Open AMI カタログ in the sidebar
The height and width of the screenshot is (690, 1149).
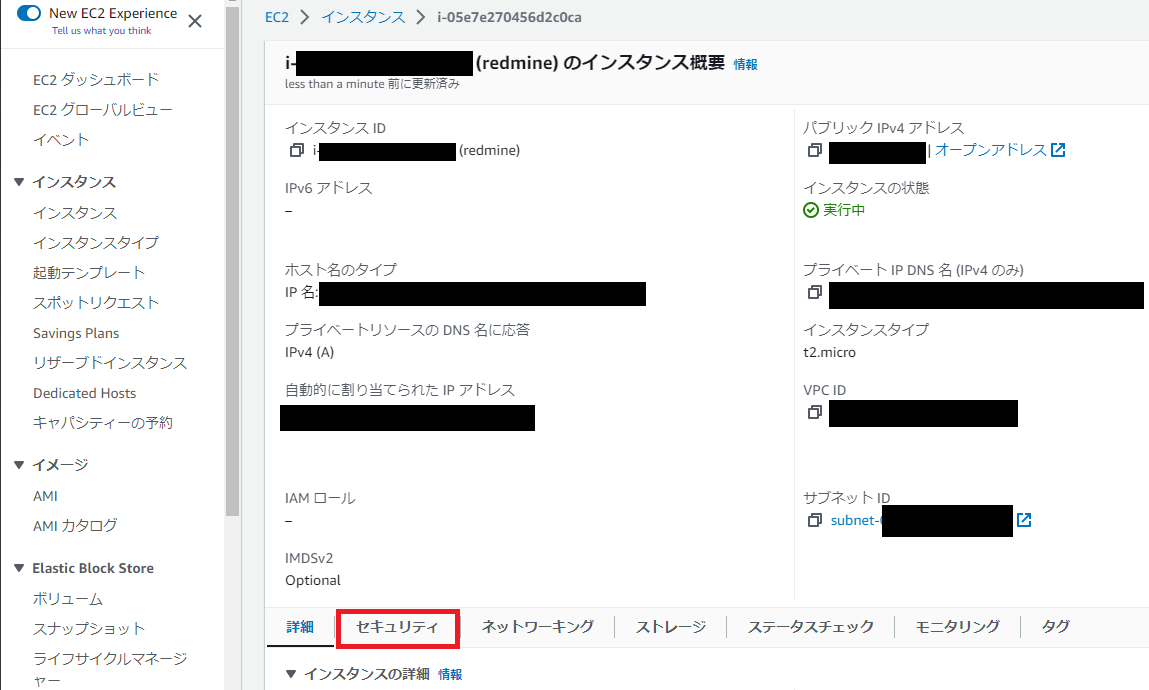pos(75,526)
